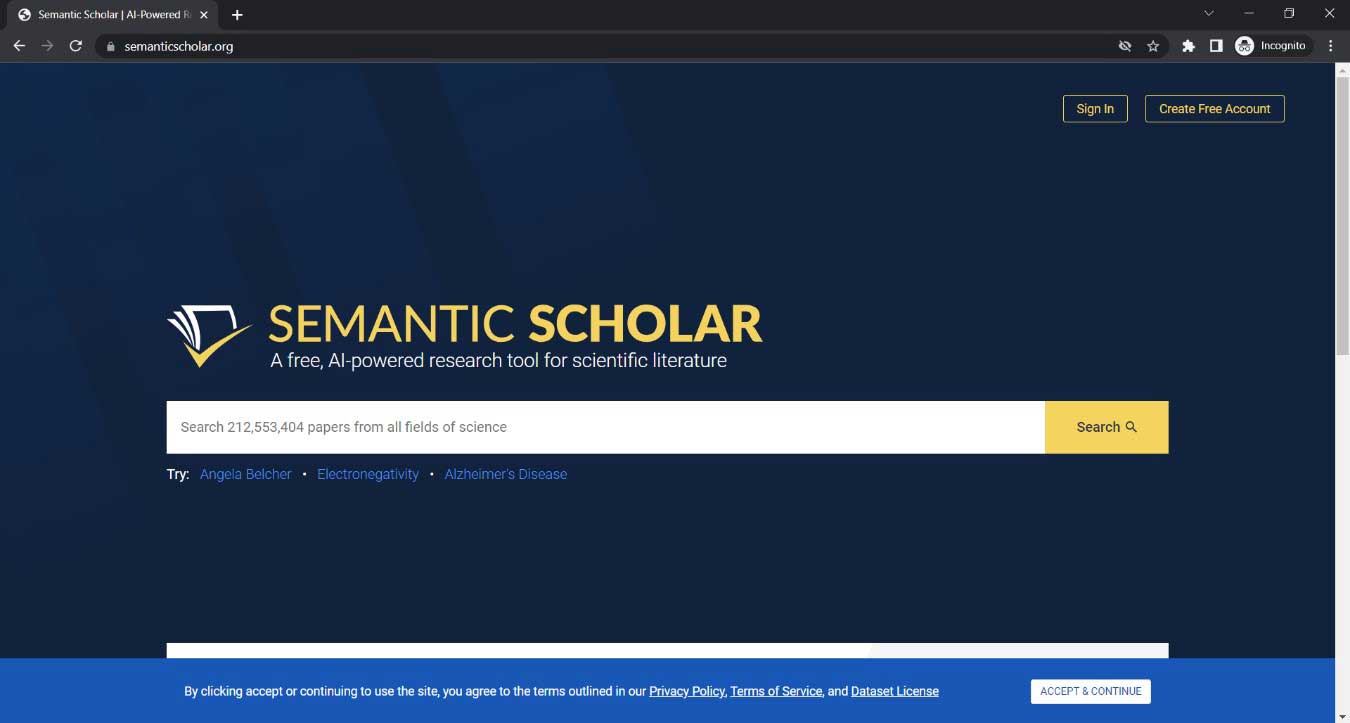1350x723 pixels.
Task: Open the Dataset License link
Action: tap(895, 691)
